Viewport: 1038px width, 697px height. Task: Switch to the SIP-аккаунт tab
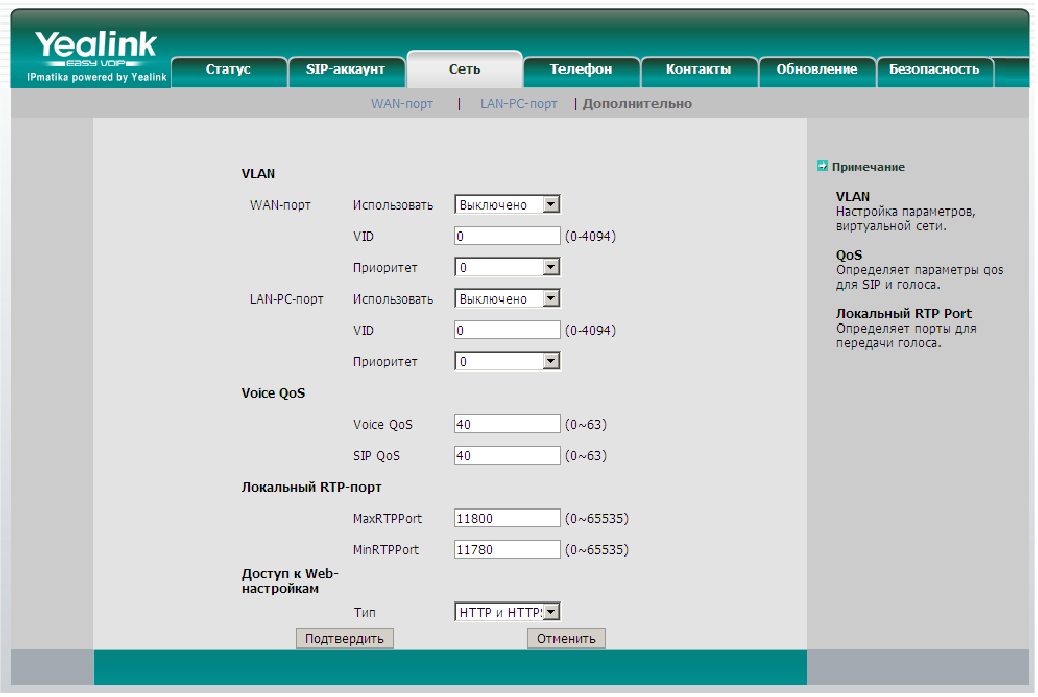click(x=345, y=70)
